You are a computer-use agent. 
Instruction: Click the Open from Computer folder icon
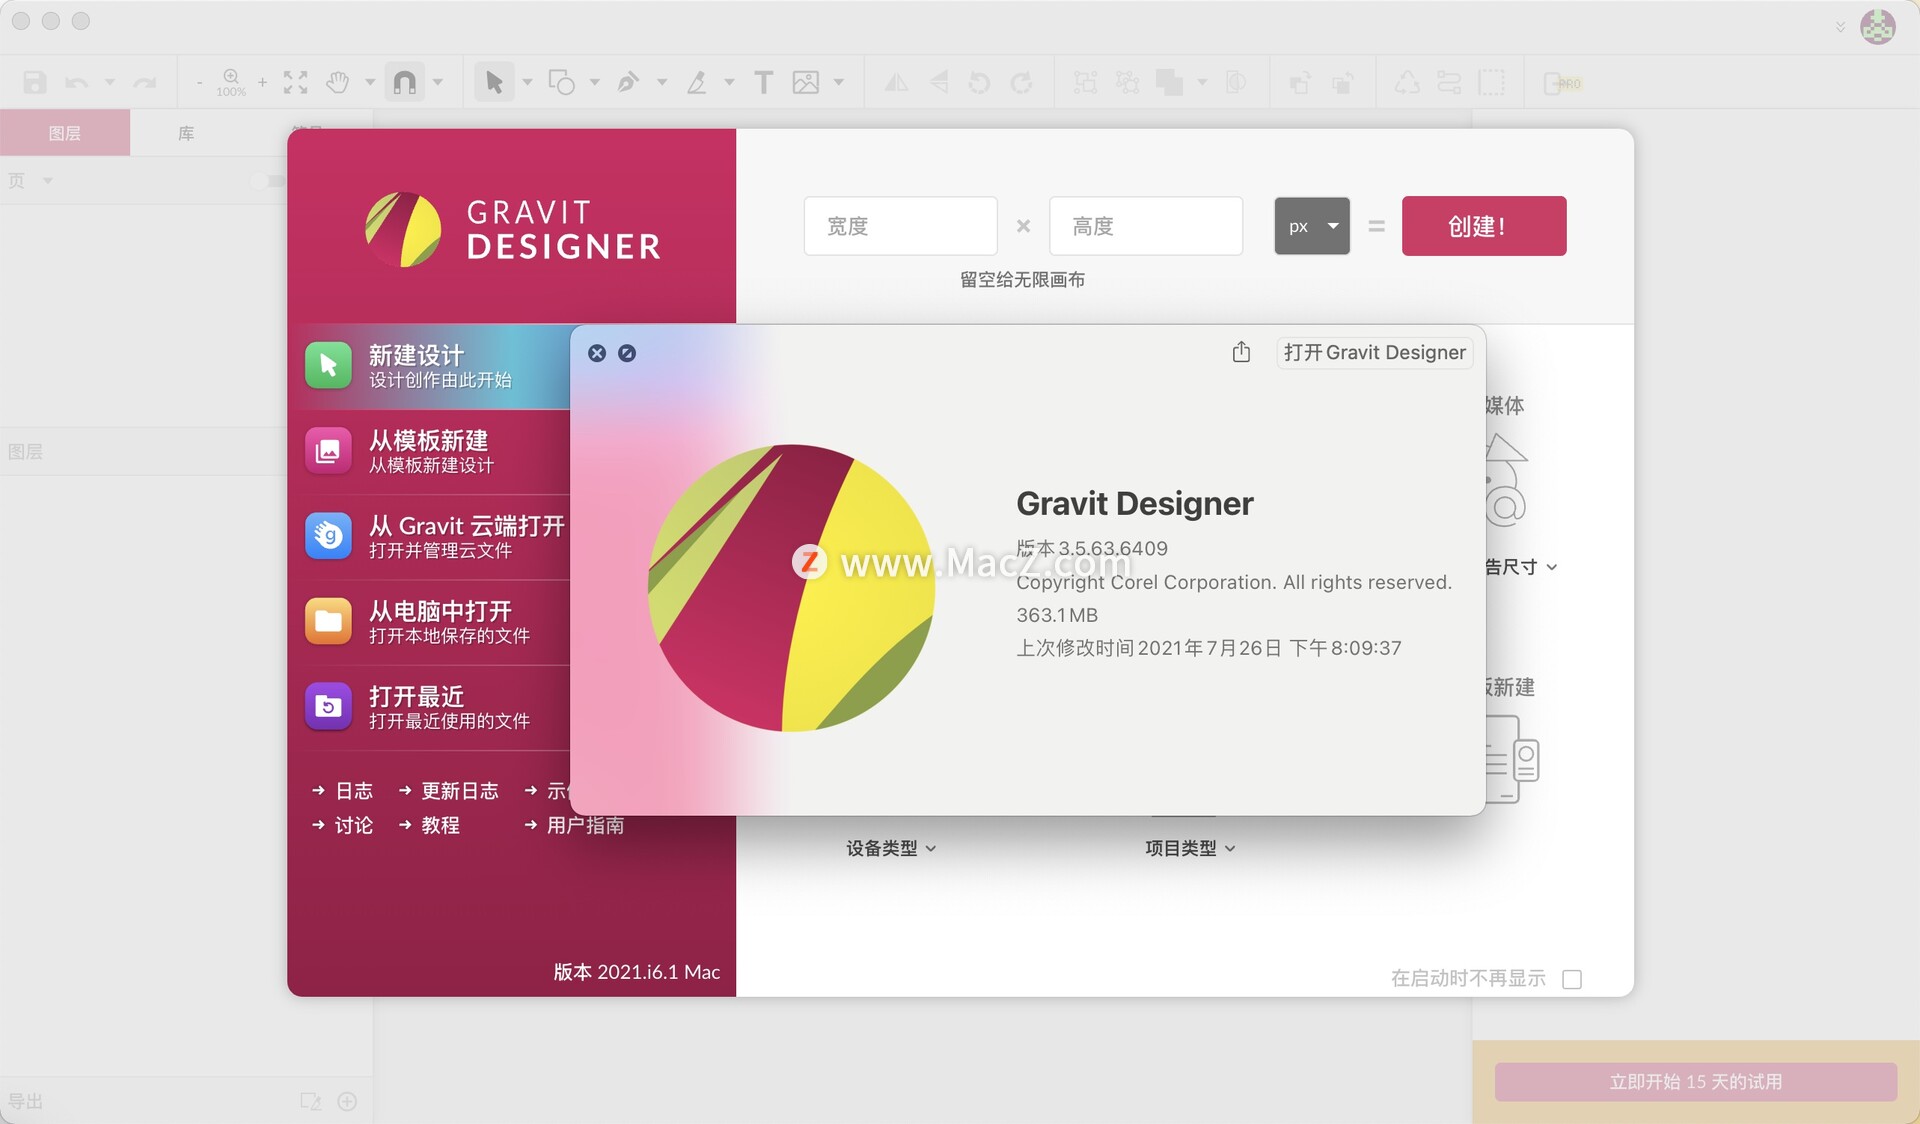pyautogui.click(x=328, y=622)
